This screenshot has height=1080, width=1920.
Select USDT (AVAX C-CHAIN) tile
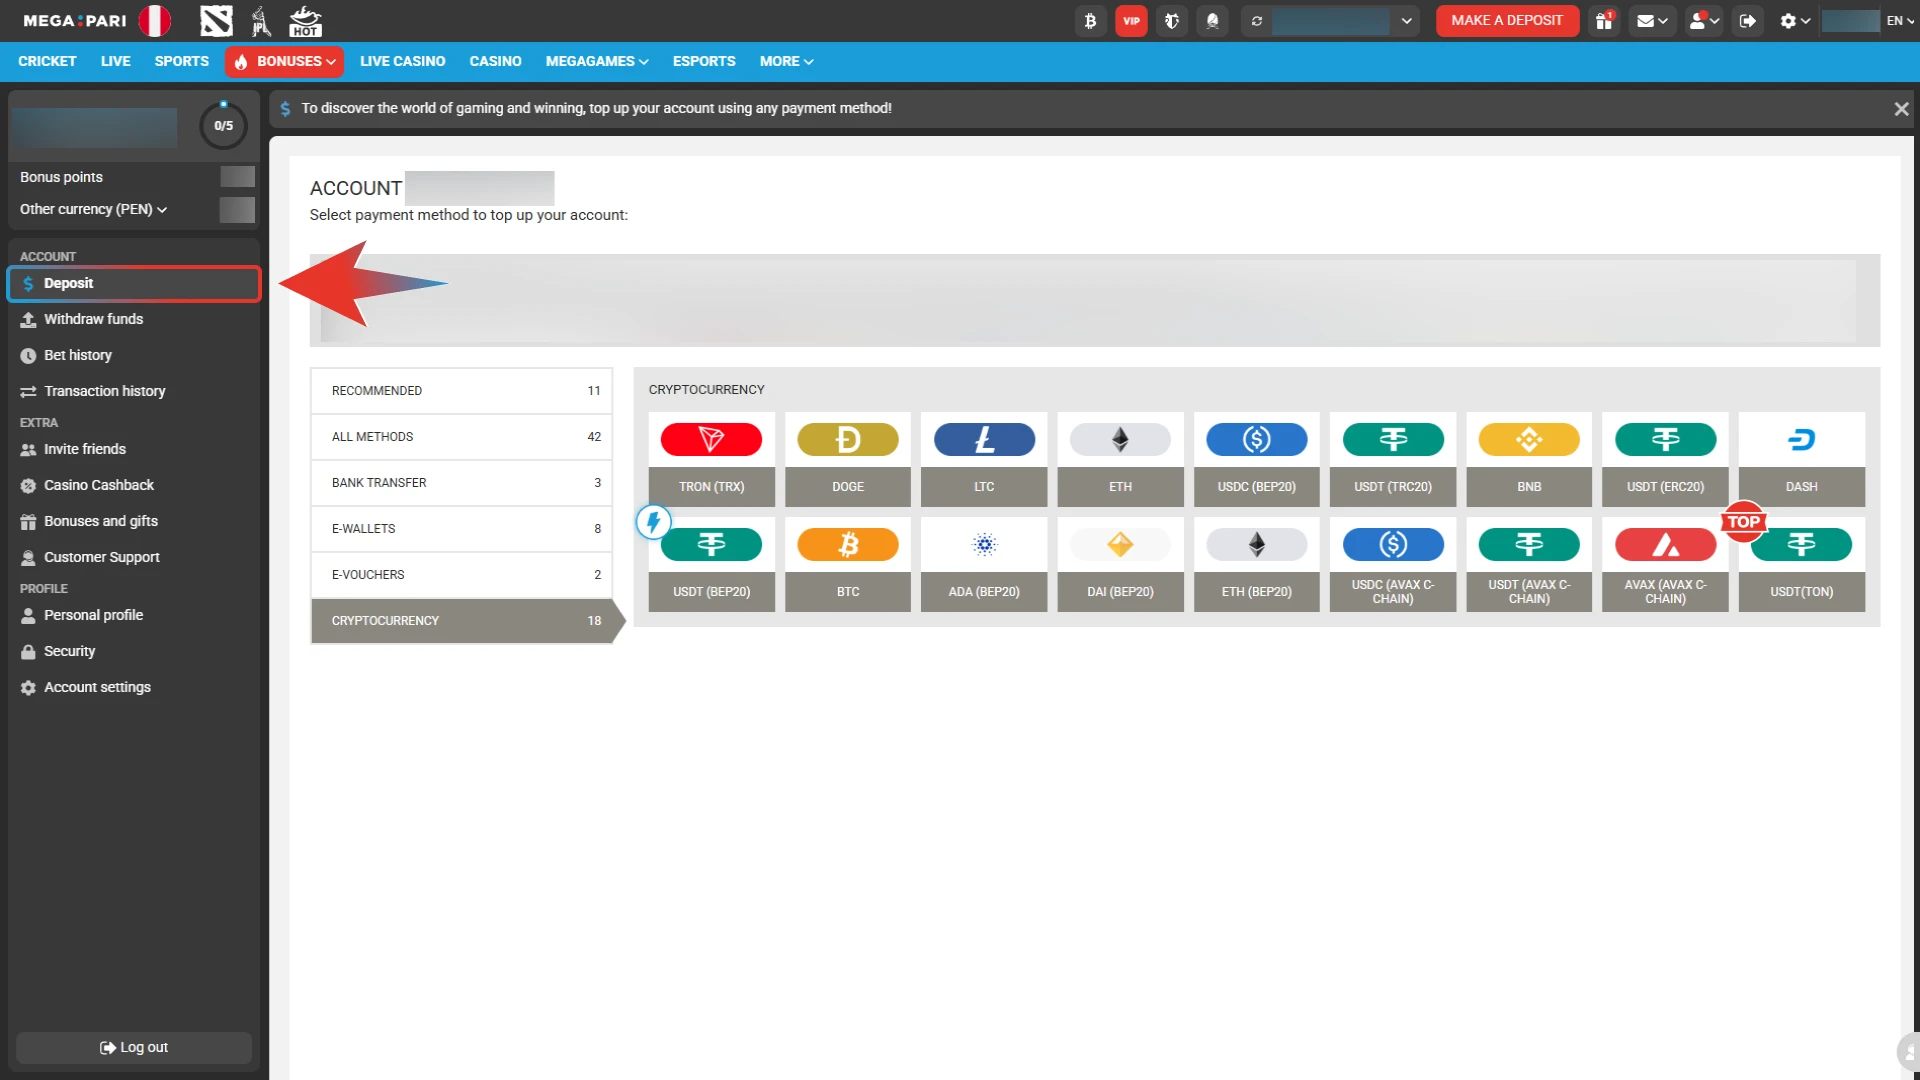click(1529, 565)
